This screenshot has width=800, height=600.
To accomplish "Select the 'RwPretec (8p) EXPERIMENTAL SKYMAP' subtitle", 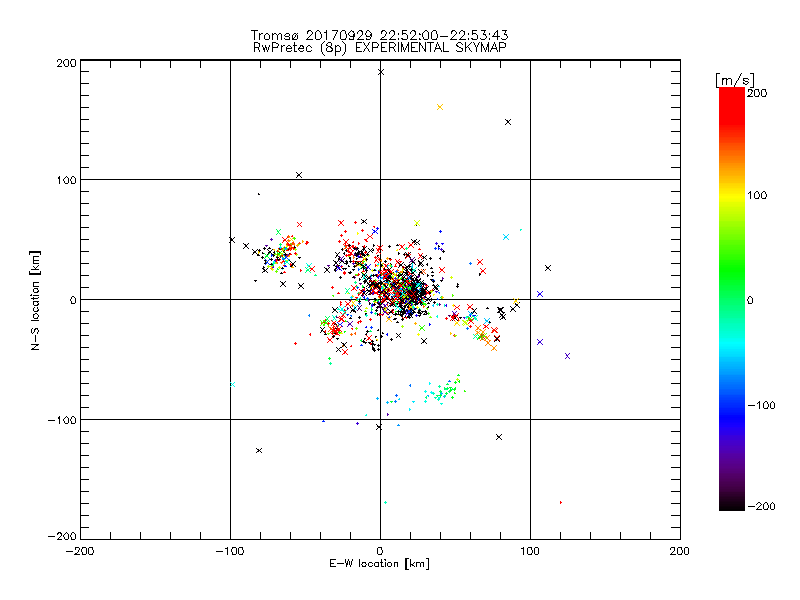I will click(380, 47).
